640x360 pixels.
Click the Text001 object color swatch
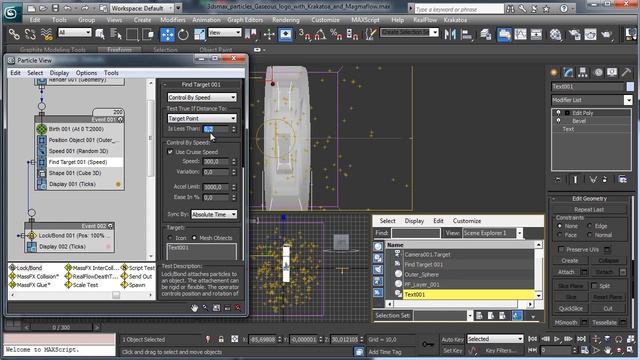631,87
